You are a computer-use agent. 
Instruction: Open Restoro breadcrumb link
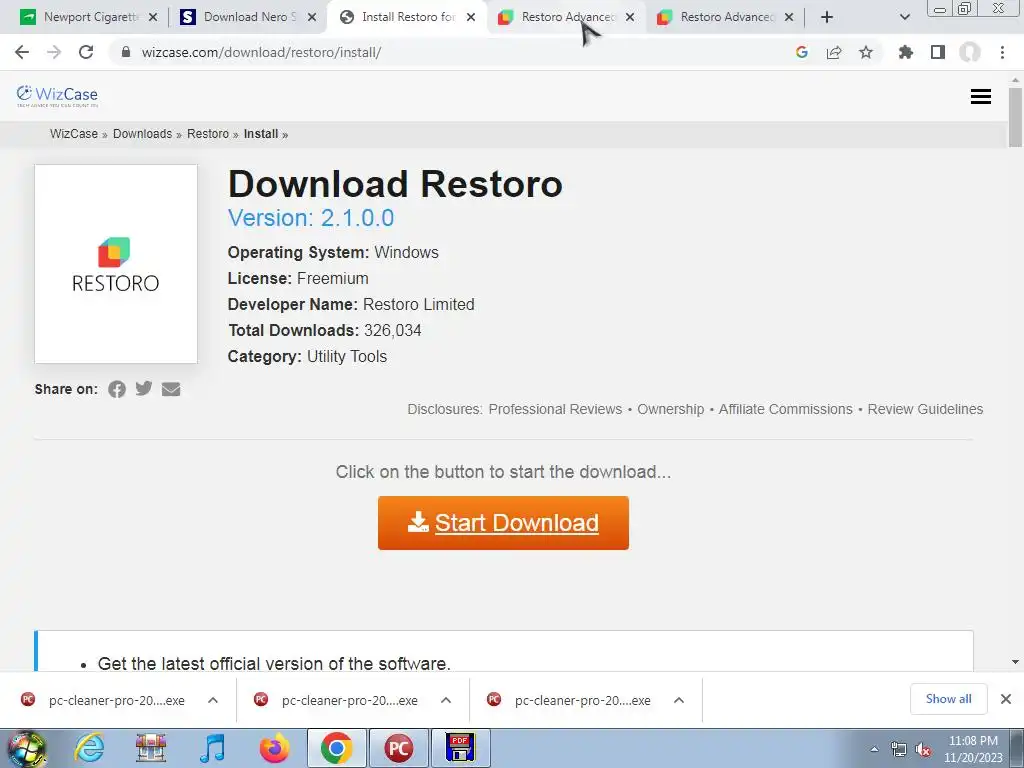tap(208, 134)
